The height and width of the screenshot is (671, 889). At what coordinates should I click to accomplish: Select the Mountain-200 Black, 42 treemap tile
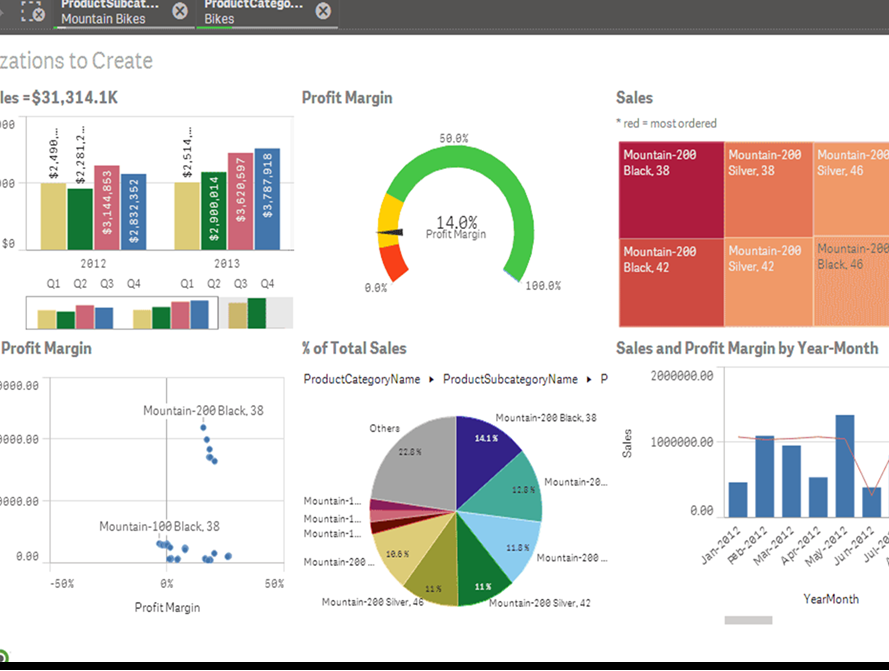[670, 283]
